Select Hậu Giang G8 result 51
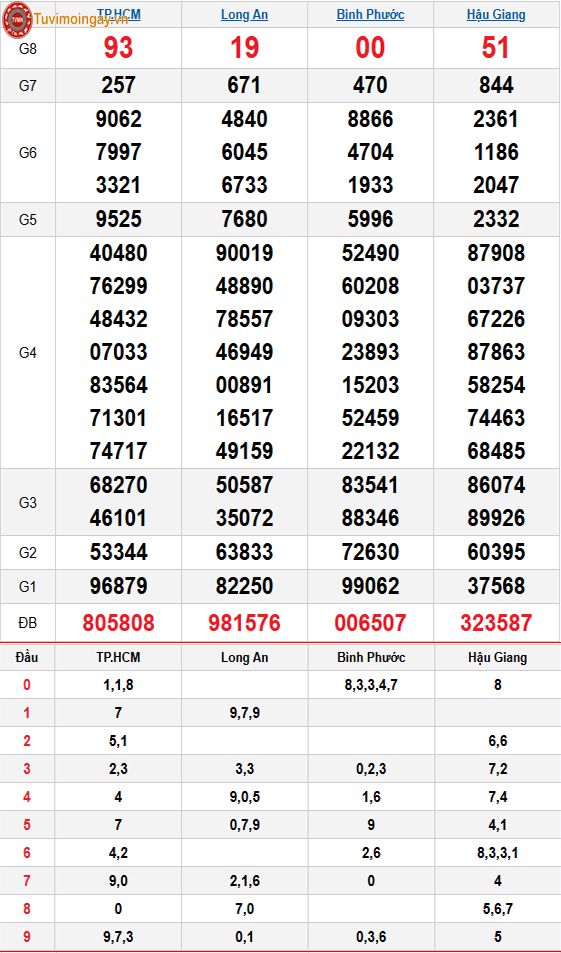Viewport: 561px width, 953px height. coord(496,47)
